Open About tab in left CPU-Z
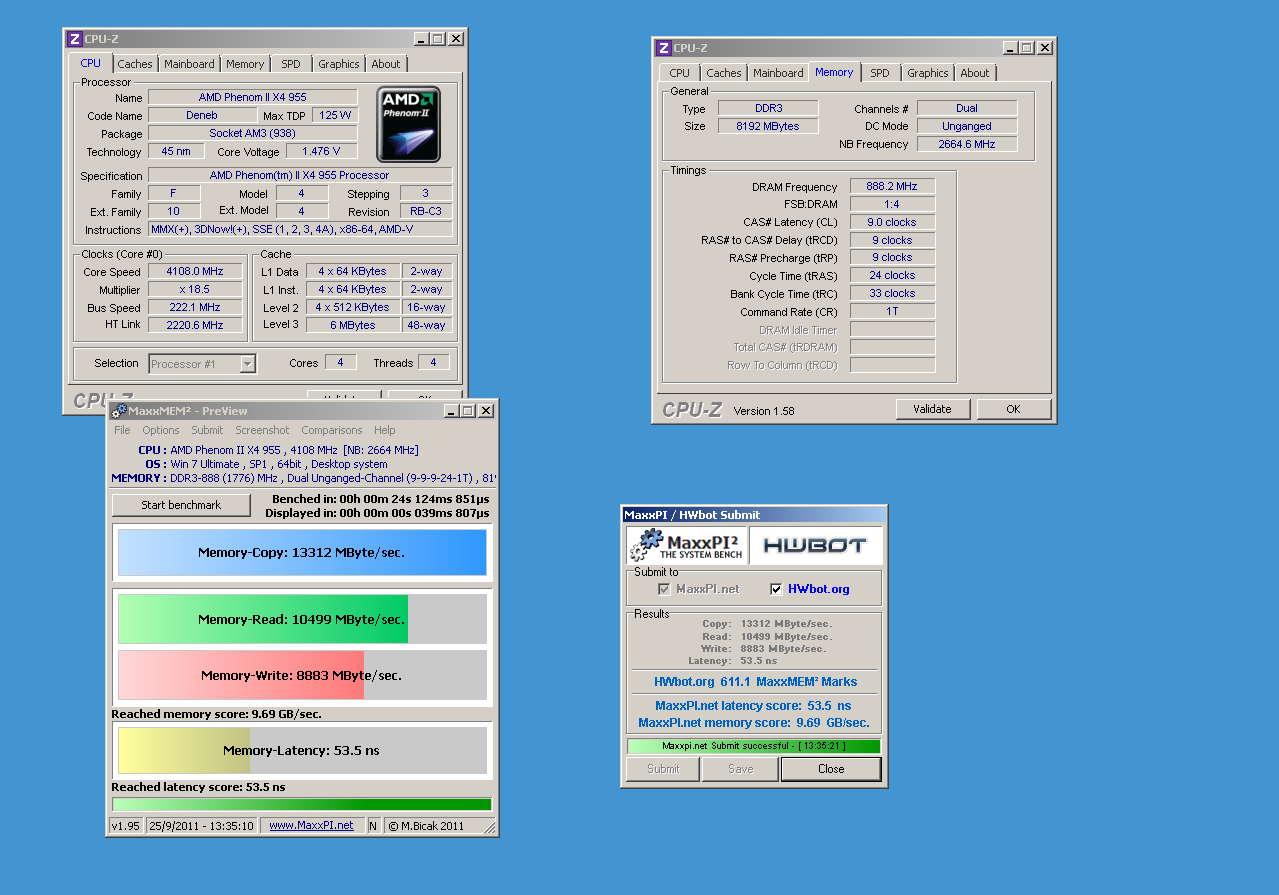Image resolution: width=1279 pixels, height=895 pixels. 386,64
